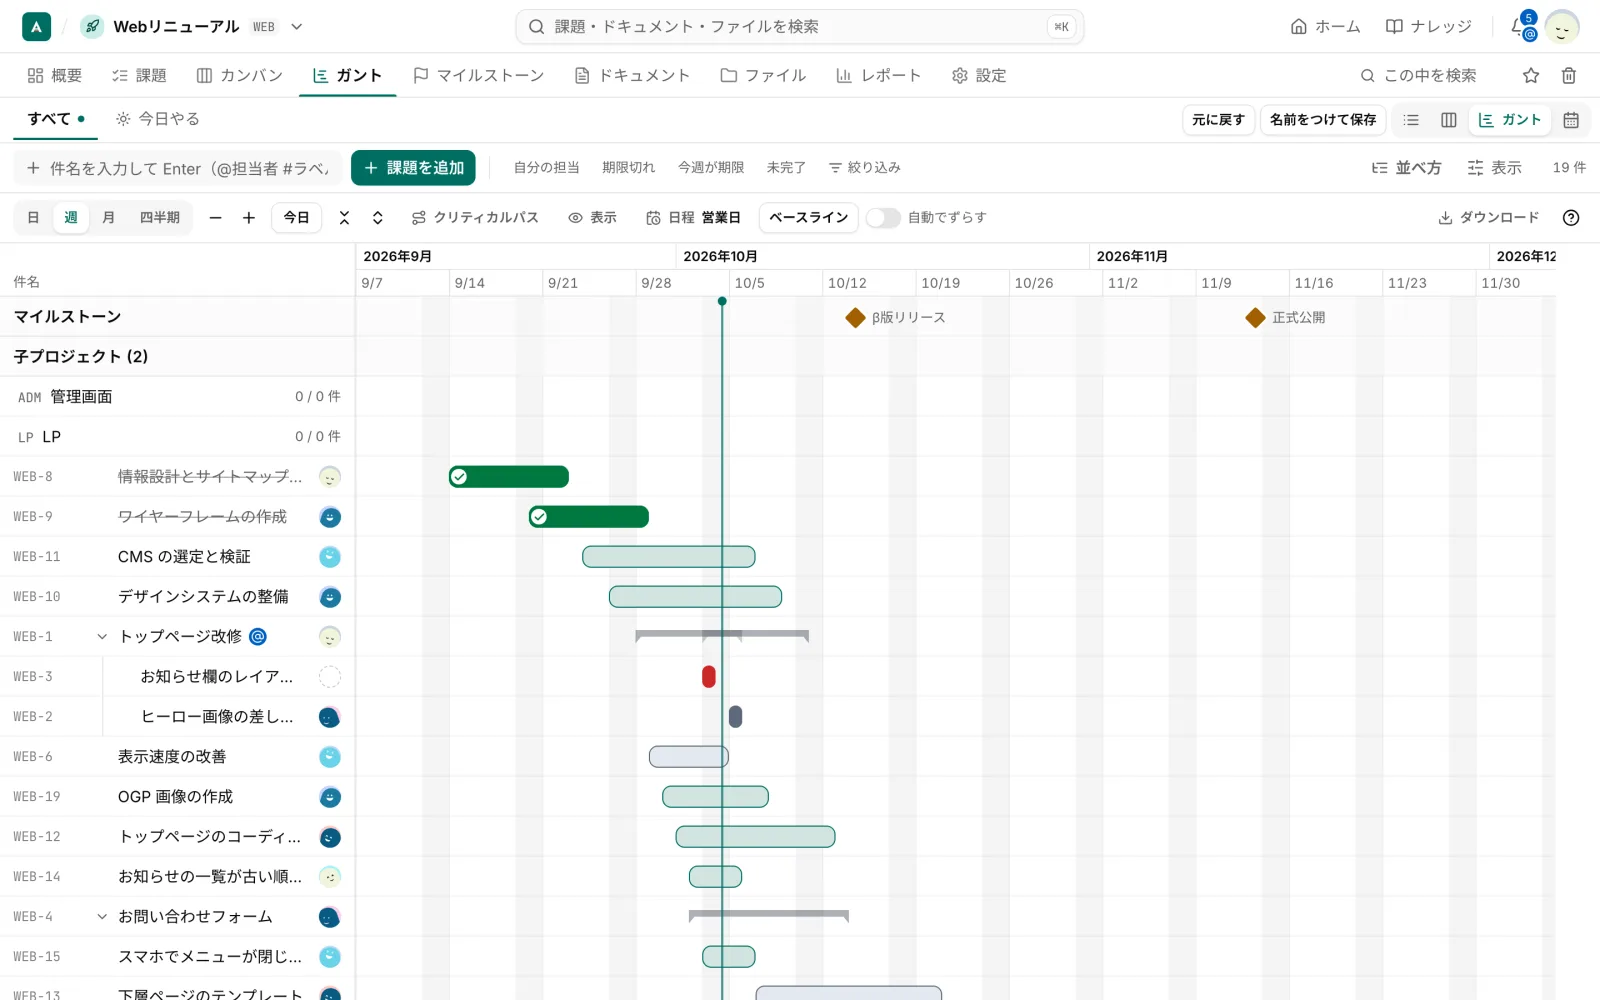
Task: Zoom in with the plus icon
Action: pos(249,218)
